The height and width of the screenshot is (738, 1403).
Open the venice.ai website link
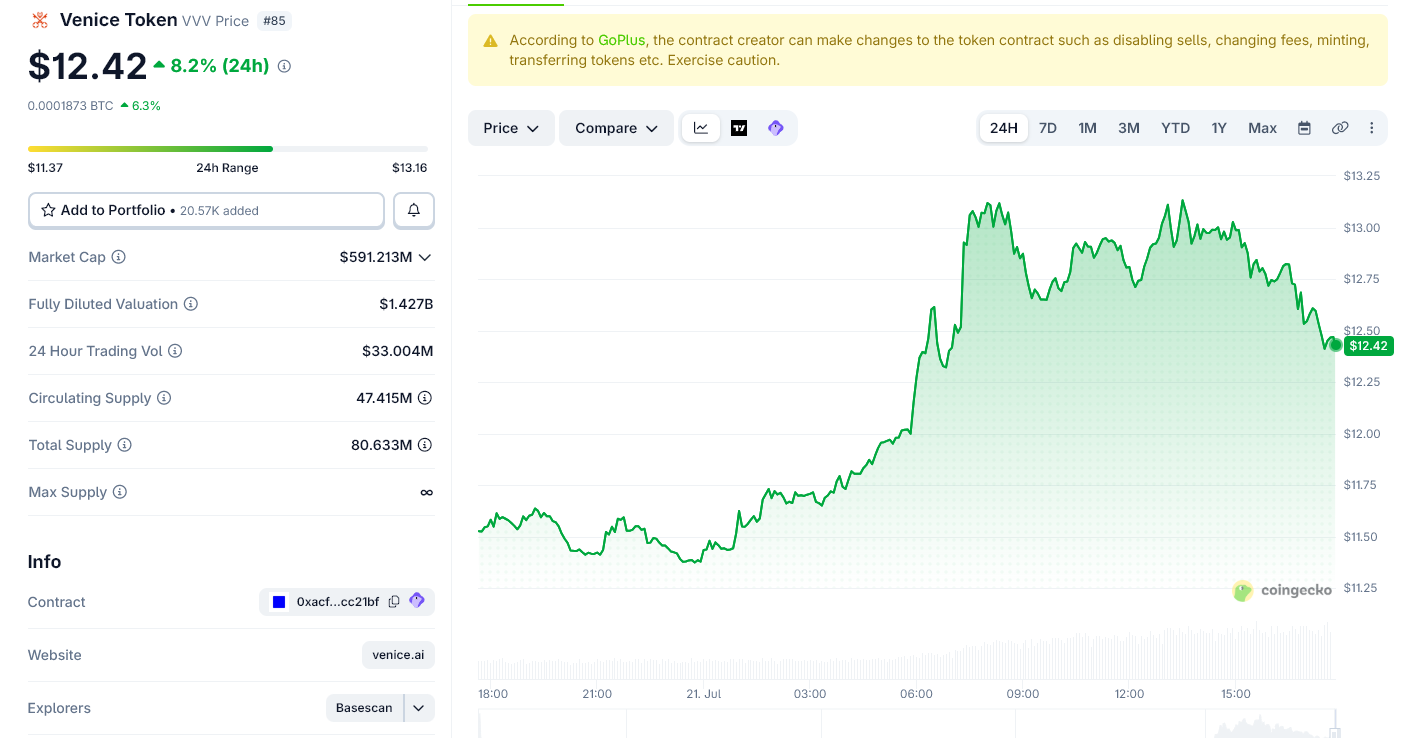click(x=398, y=655)
